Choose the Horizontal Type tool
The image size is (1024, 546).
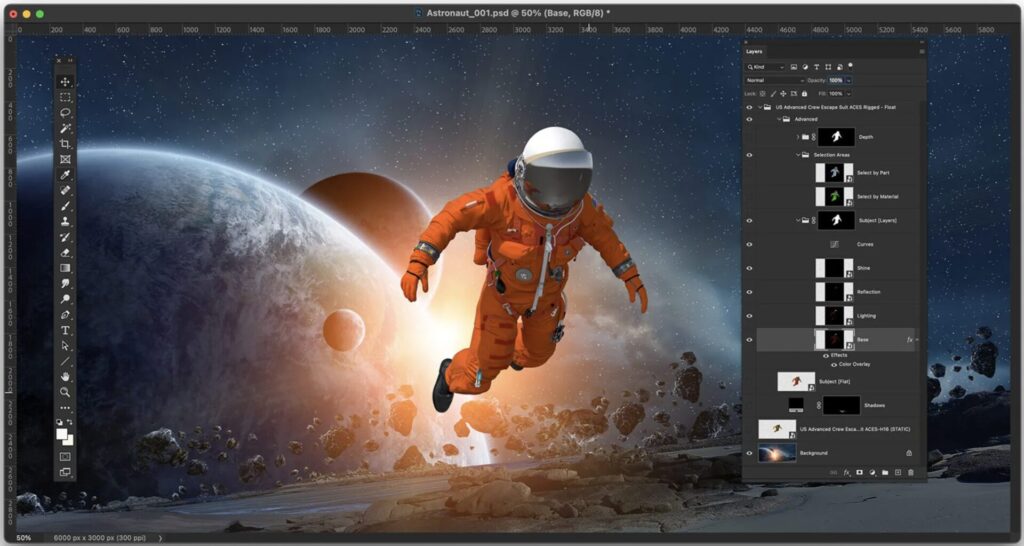[65, 330]
